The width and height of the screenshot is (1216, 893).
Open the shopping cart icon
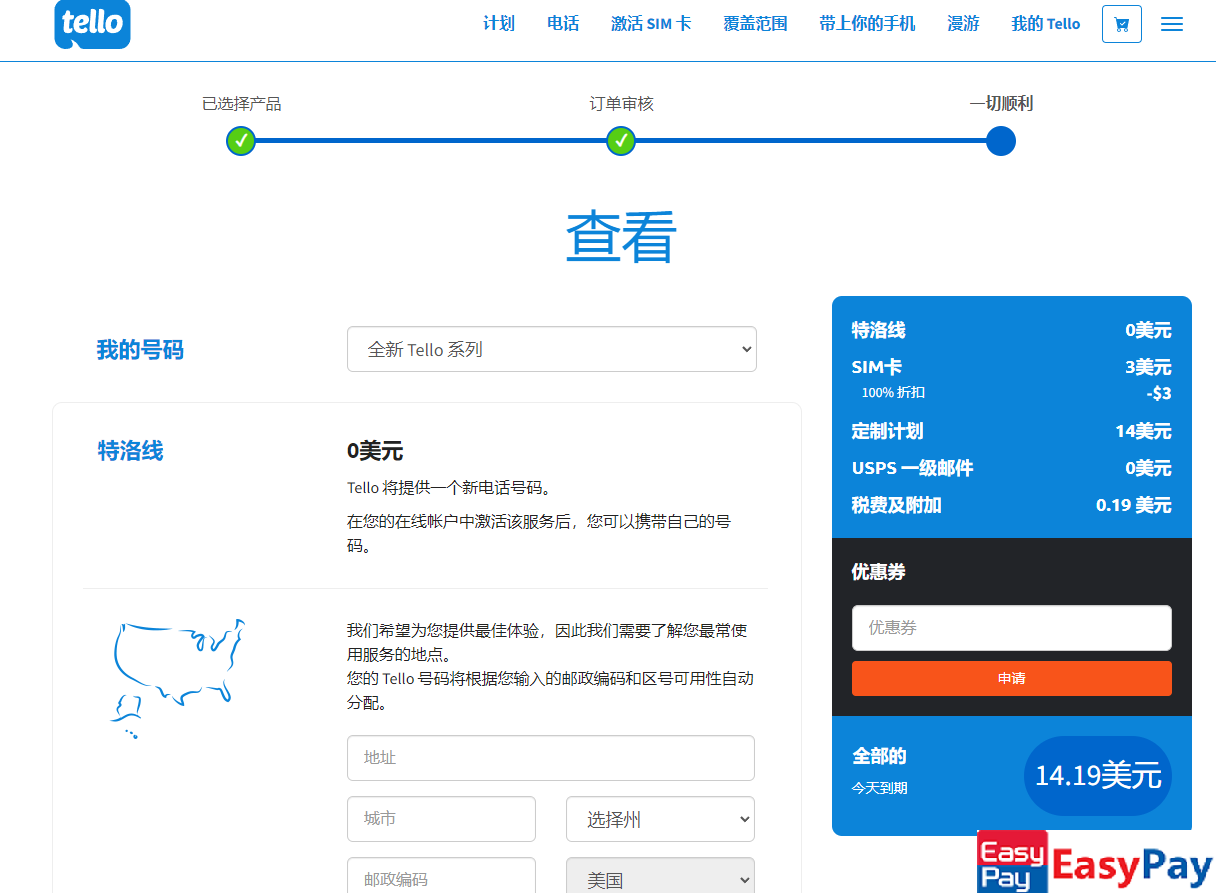click(x=1122, y=24)
